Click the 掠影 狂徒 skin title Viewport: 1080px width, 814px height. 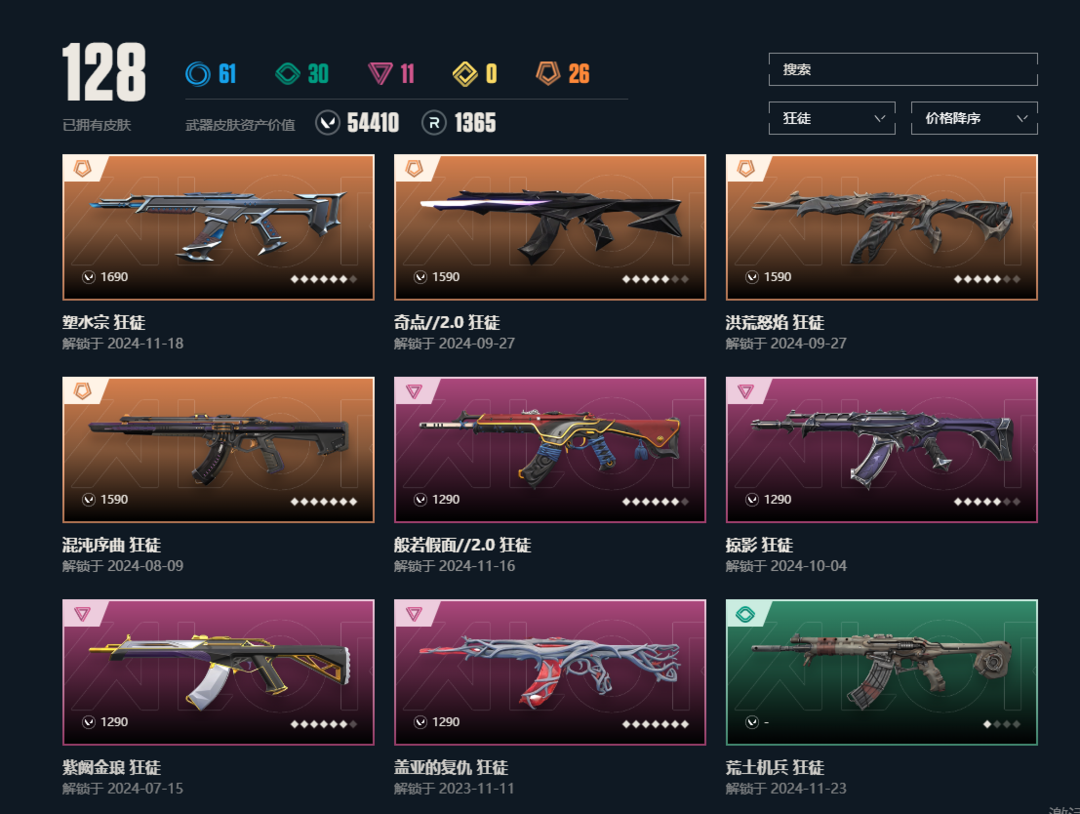click(759, 545)
